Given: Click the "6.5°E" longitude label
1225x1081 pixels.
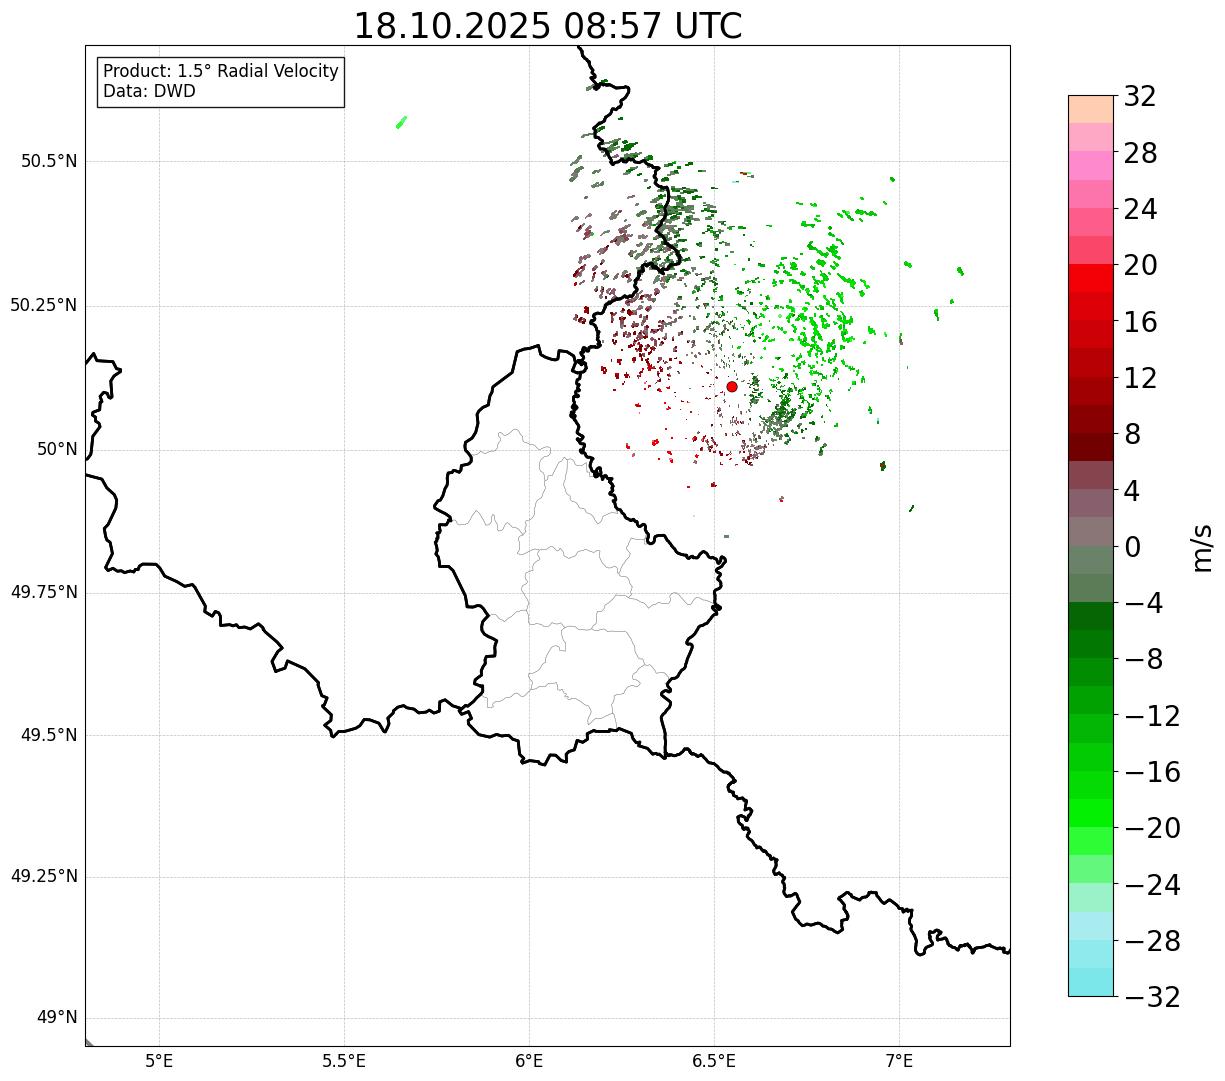Looking at the screenshot, I should click(714, 1060).
